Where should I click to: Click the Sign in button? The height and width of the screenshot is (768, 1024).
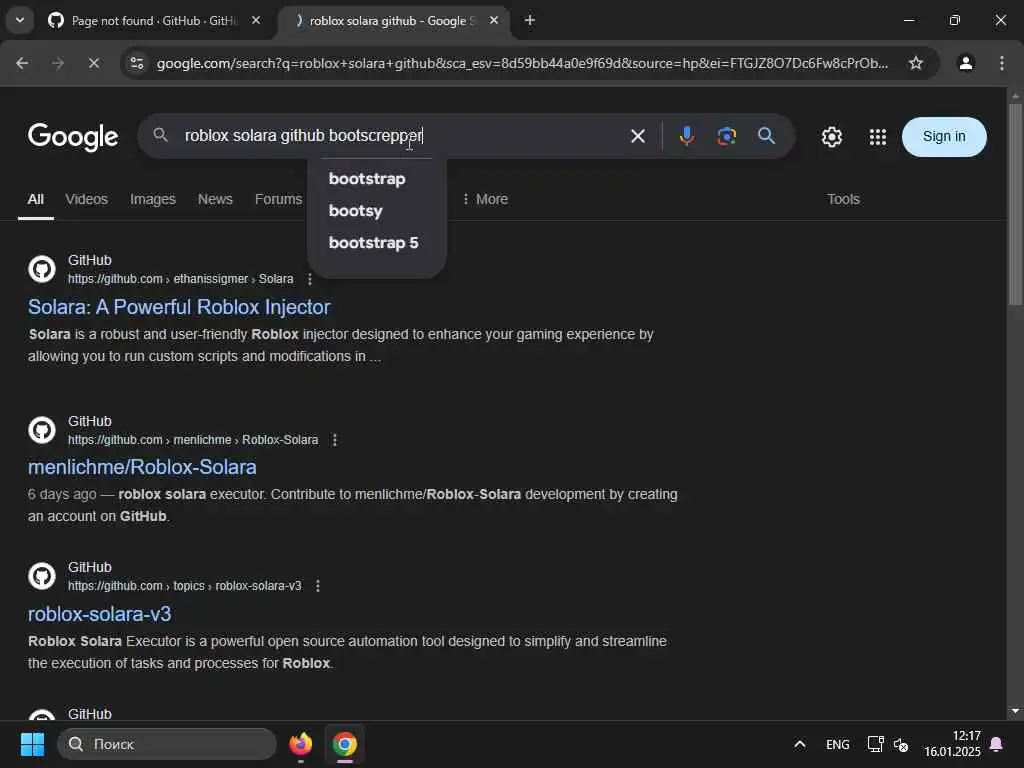click(944, 136)
